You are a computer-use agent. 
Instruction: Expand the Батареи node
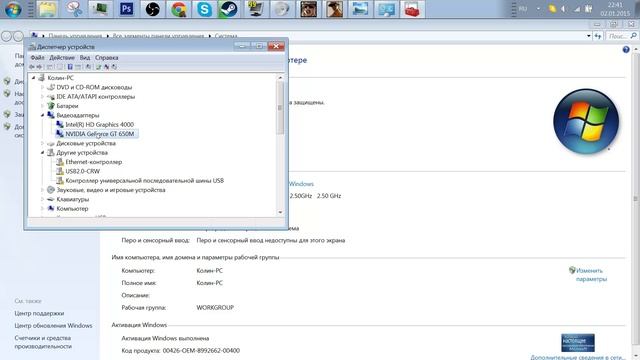[42, 106]
